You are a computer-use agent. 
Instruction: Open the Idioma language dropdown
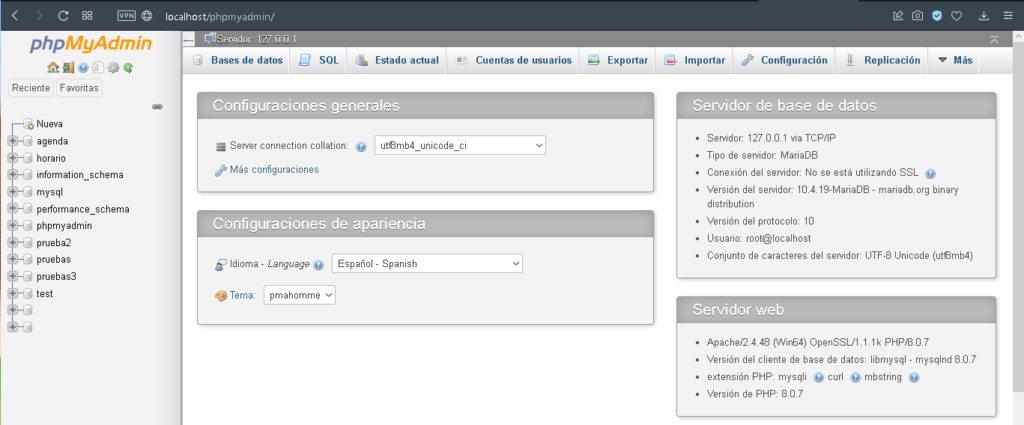coord(427,264)
